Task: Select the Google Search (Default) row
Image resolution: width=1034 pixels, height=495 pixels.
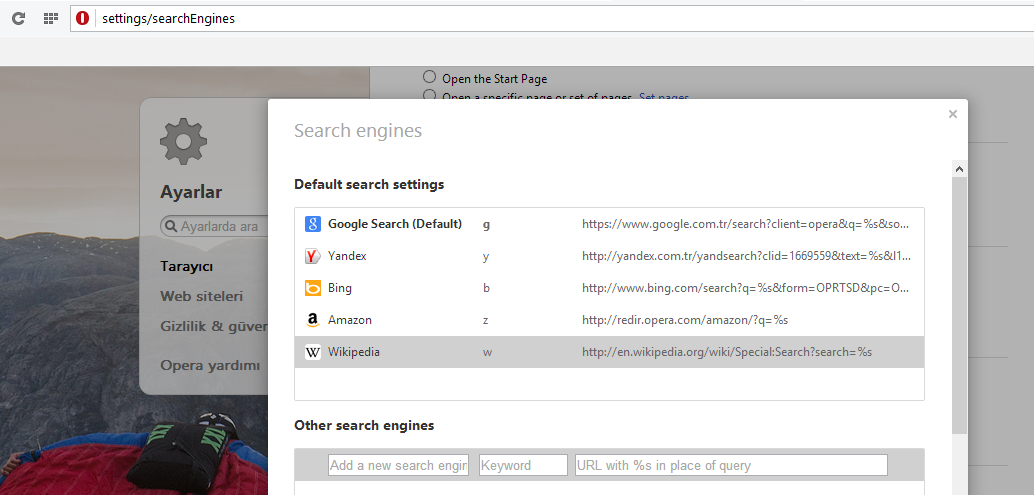Action: coord(609,224)
